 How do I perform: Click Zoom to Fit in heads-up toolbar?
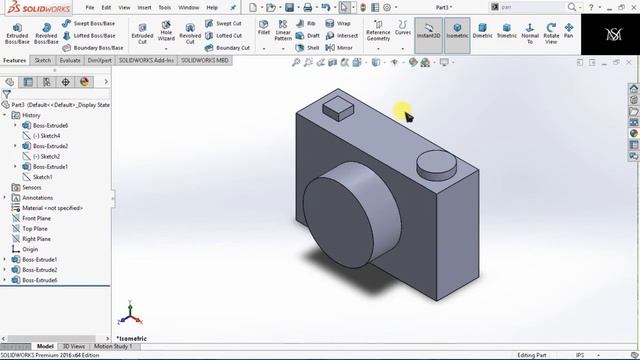296,62
